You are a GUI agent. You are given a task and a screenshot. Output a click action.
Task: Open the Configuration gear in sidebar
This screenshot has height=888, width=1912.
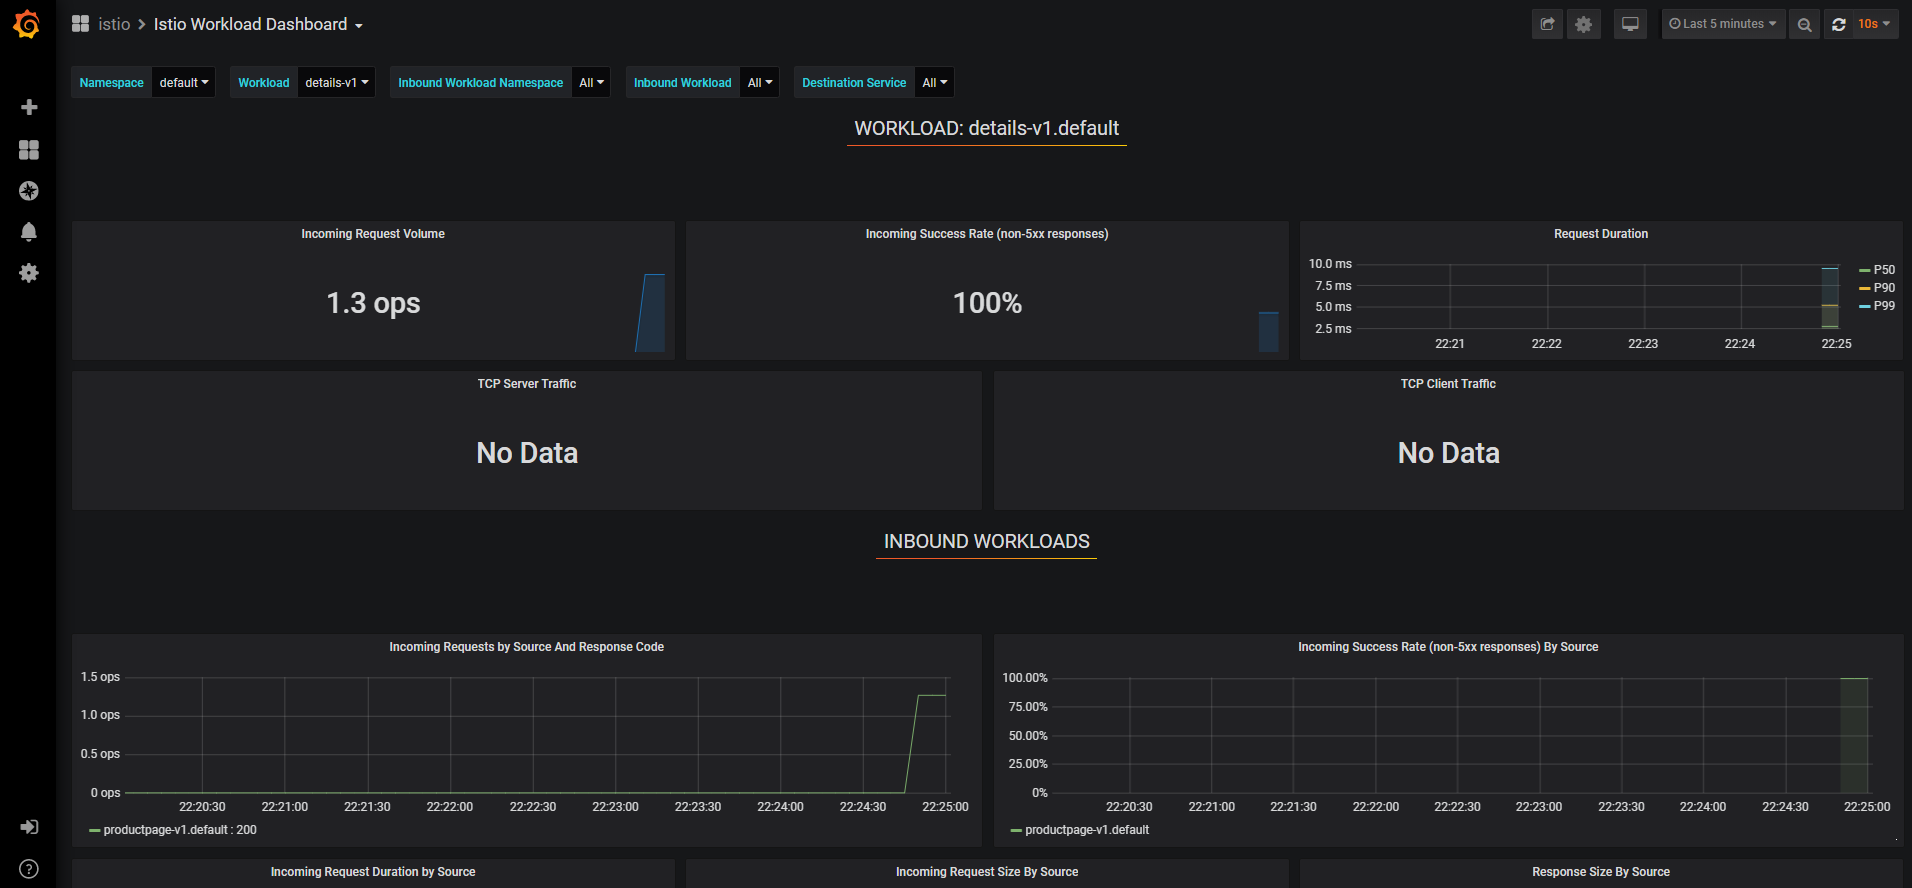coord(29,273)
